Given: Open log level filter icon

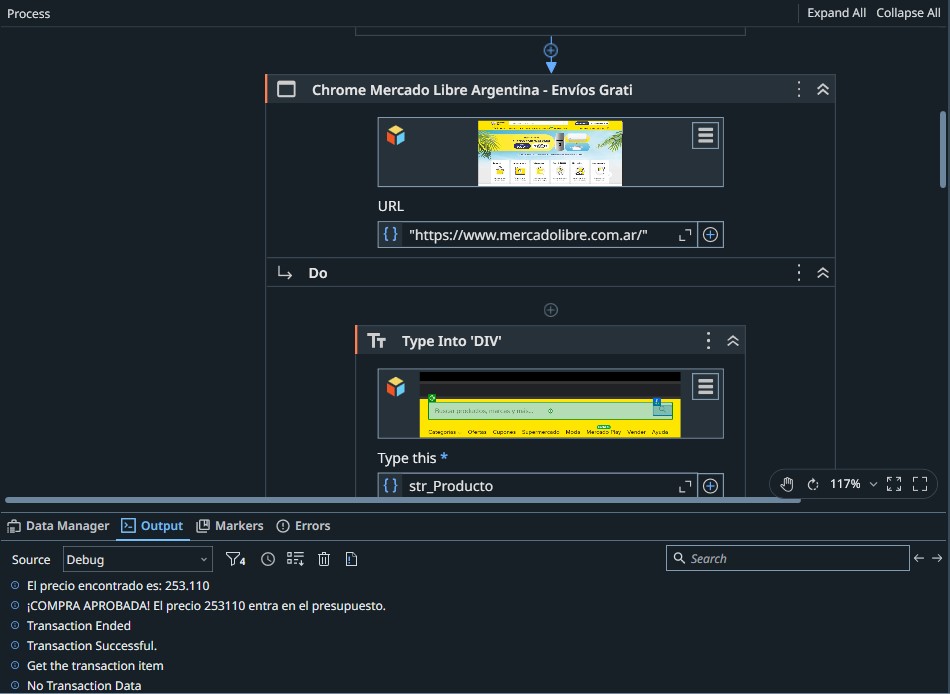Looking at the screenshot, I should pyautogui.click(x=235, y=559).
